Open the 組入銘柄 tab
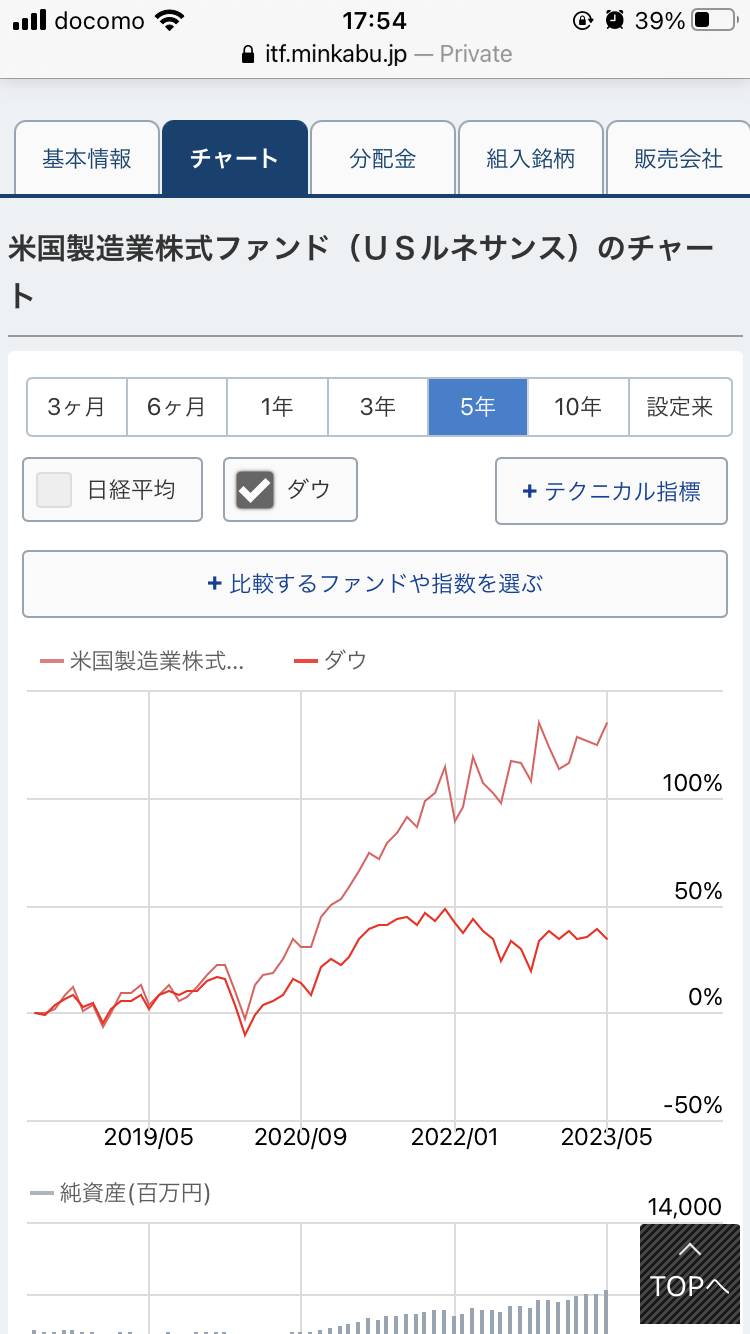 pyautogui.click(x=531, y=158)
